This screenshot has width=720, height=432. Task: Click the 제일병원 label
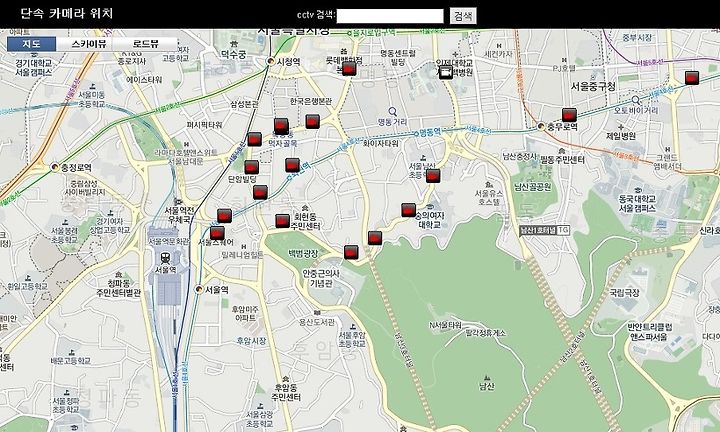coord(621,136)
